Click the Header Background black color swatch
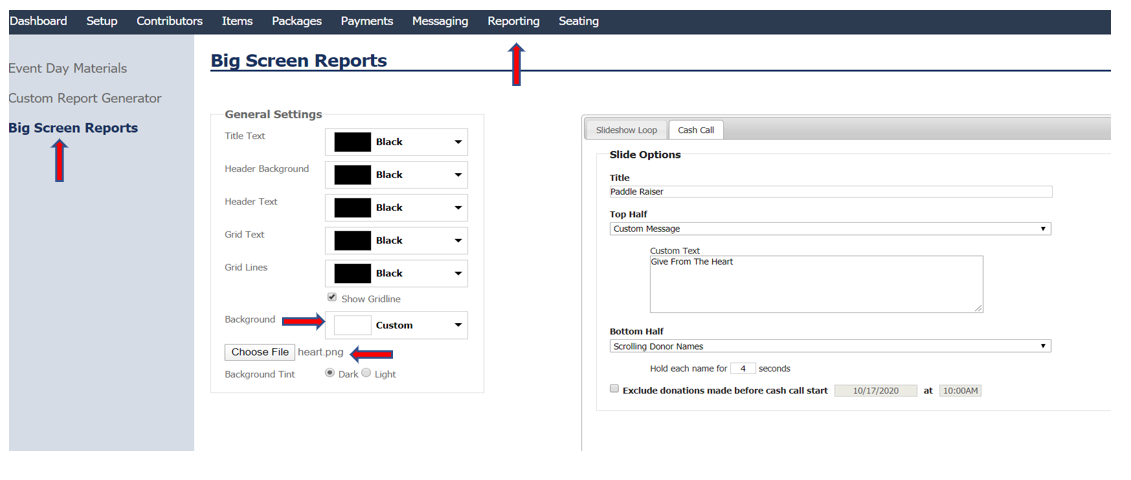1131x480 pixels. click(x=352, y=175)
